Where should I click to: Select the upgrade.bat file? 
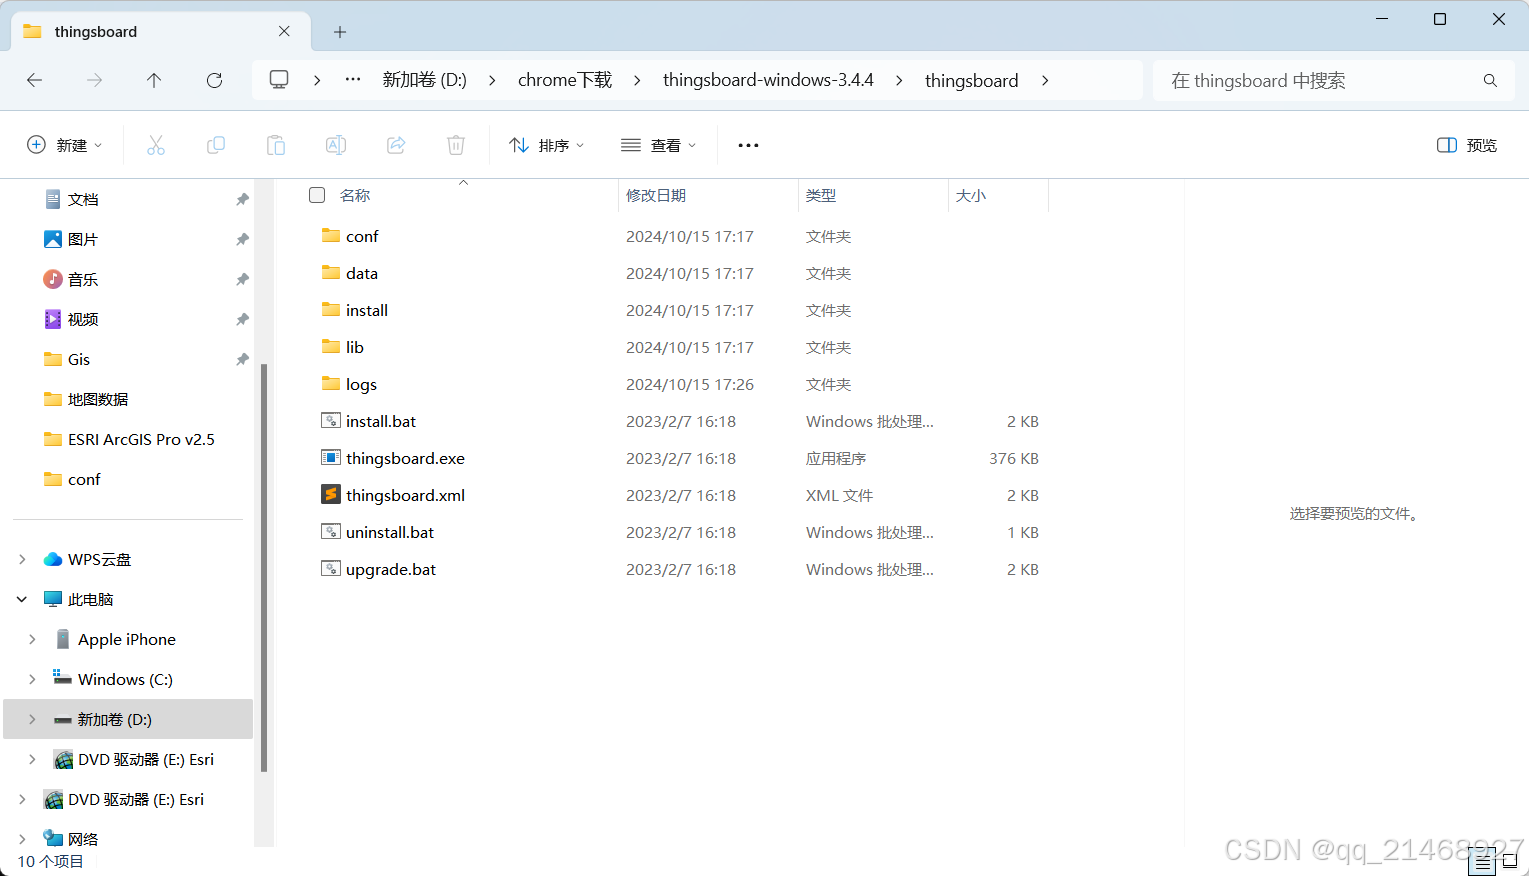(x=391, y=569)
